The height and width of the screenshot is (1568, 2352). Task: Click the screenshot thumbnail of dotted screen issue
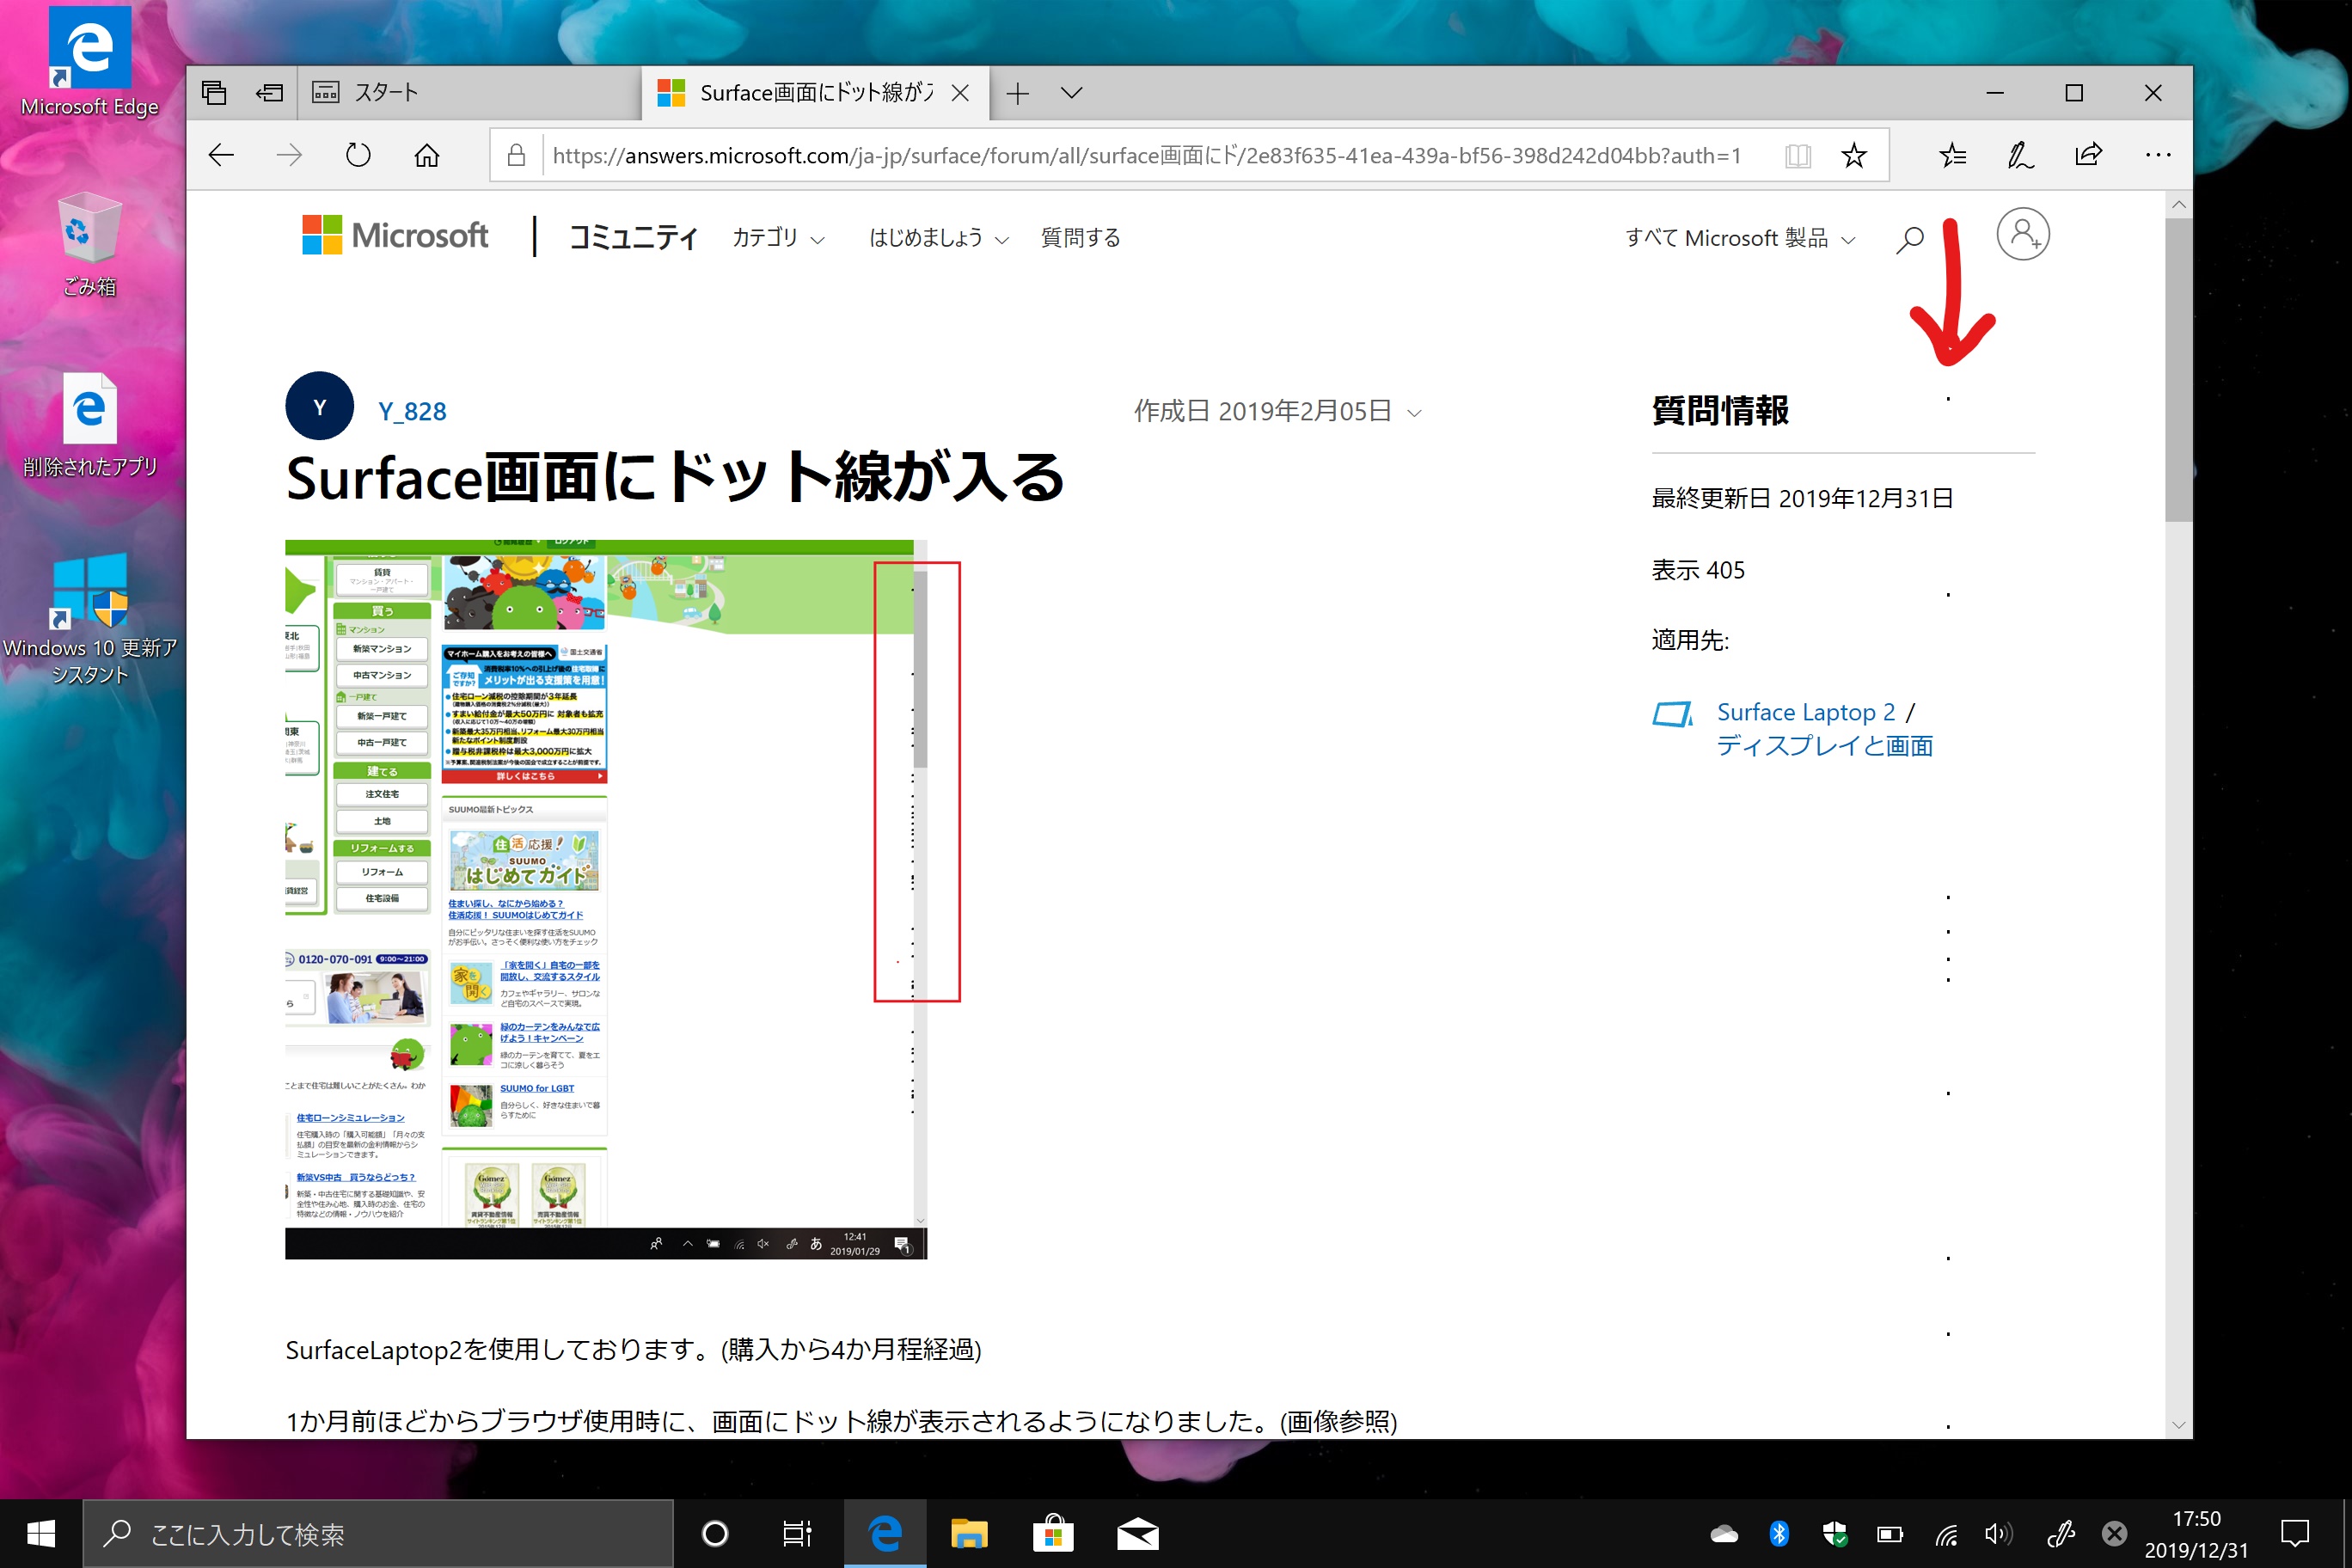(603, 897)
